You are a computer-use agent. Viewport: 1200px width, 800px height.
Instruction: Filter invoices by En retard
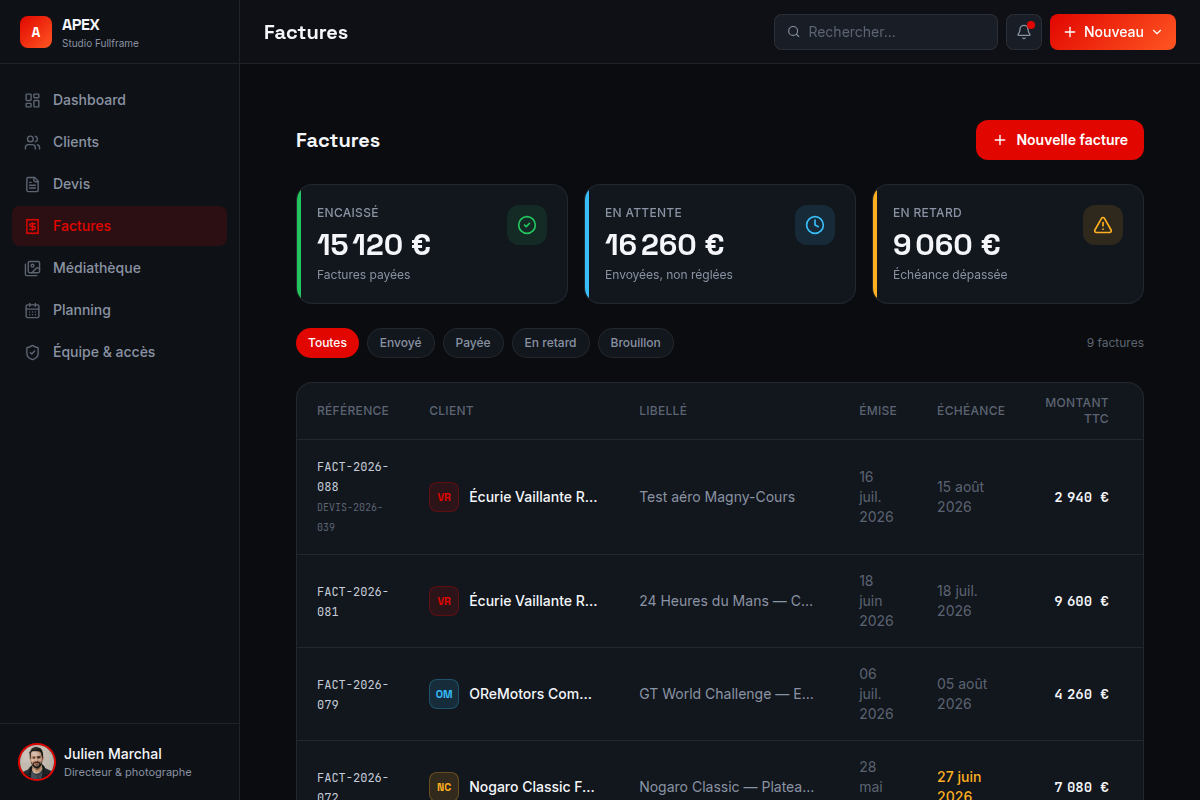tap(551, 343)
